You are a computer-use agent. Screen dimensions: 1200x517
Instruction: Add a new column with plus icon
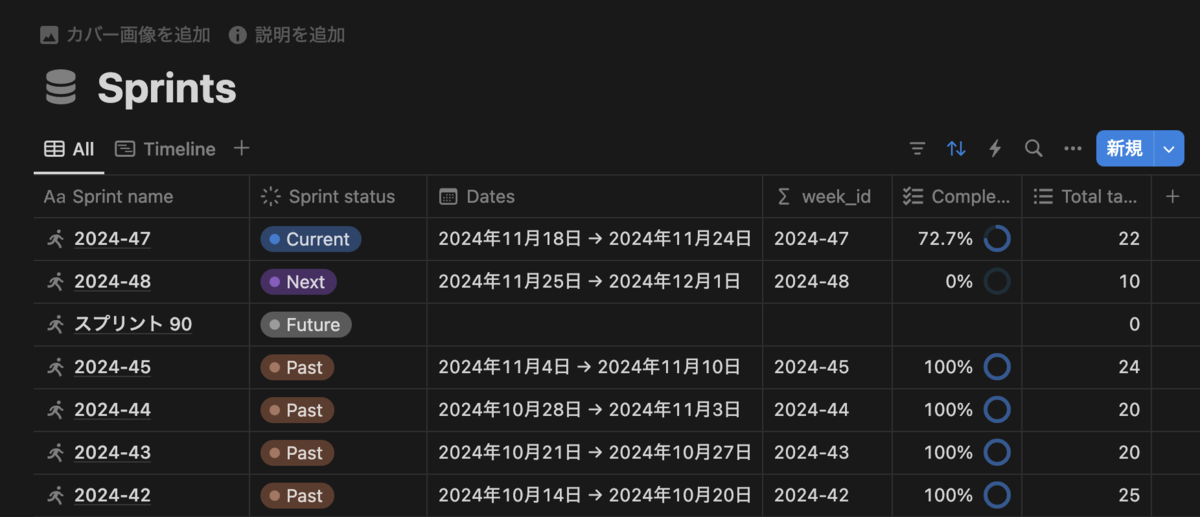point(1173,197)
